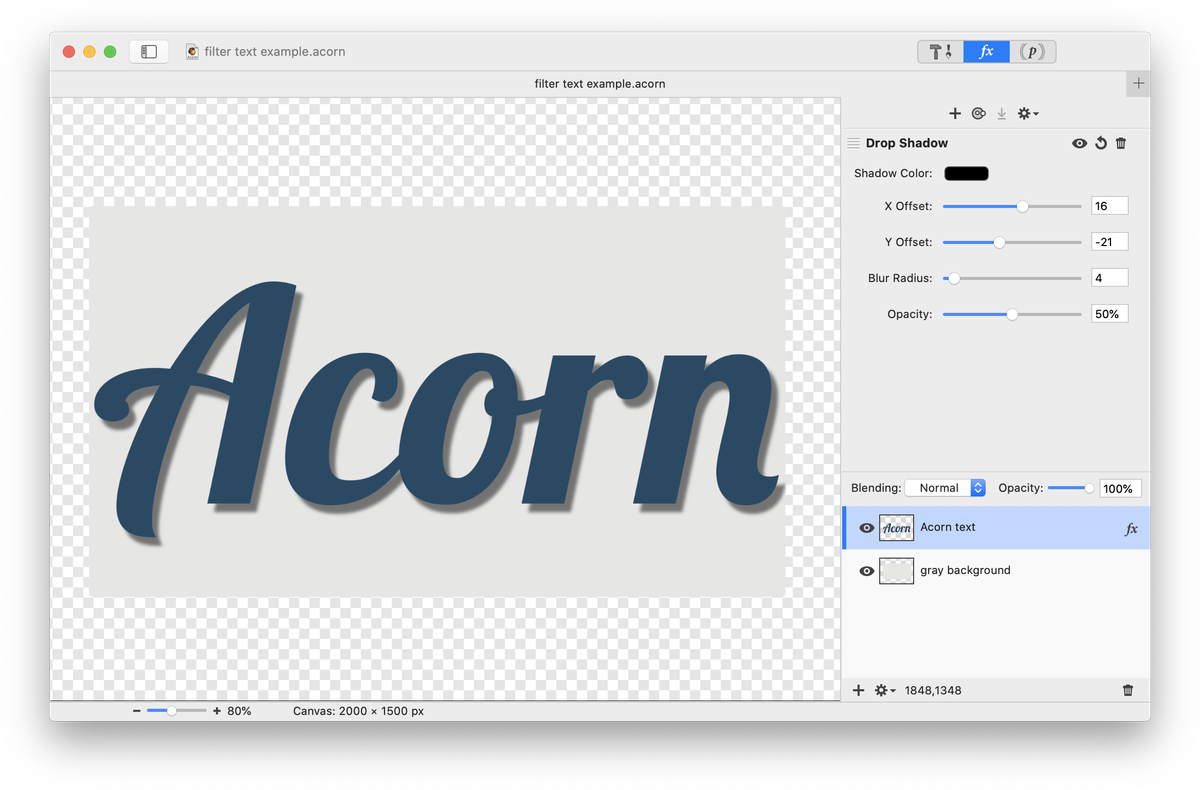Delete the selected layer with trash icon
This screenshot has width=1200, height=790.
click(x=1128, y=690)
